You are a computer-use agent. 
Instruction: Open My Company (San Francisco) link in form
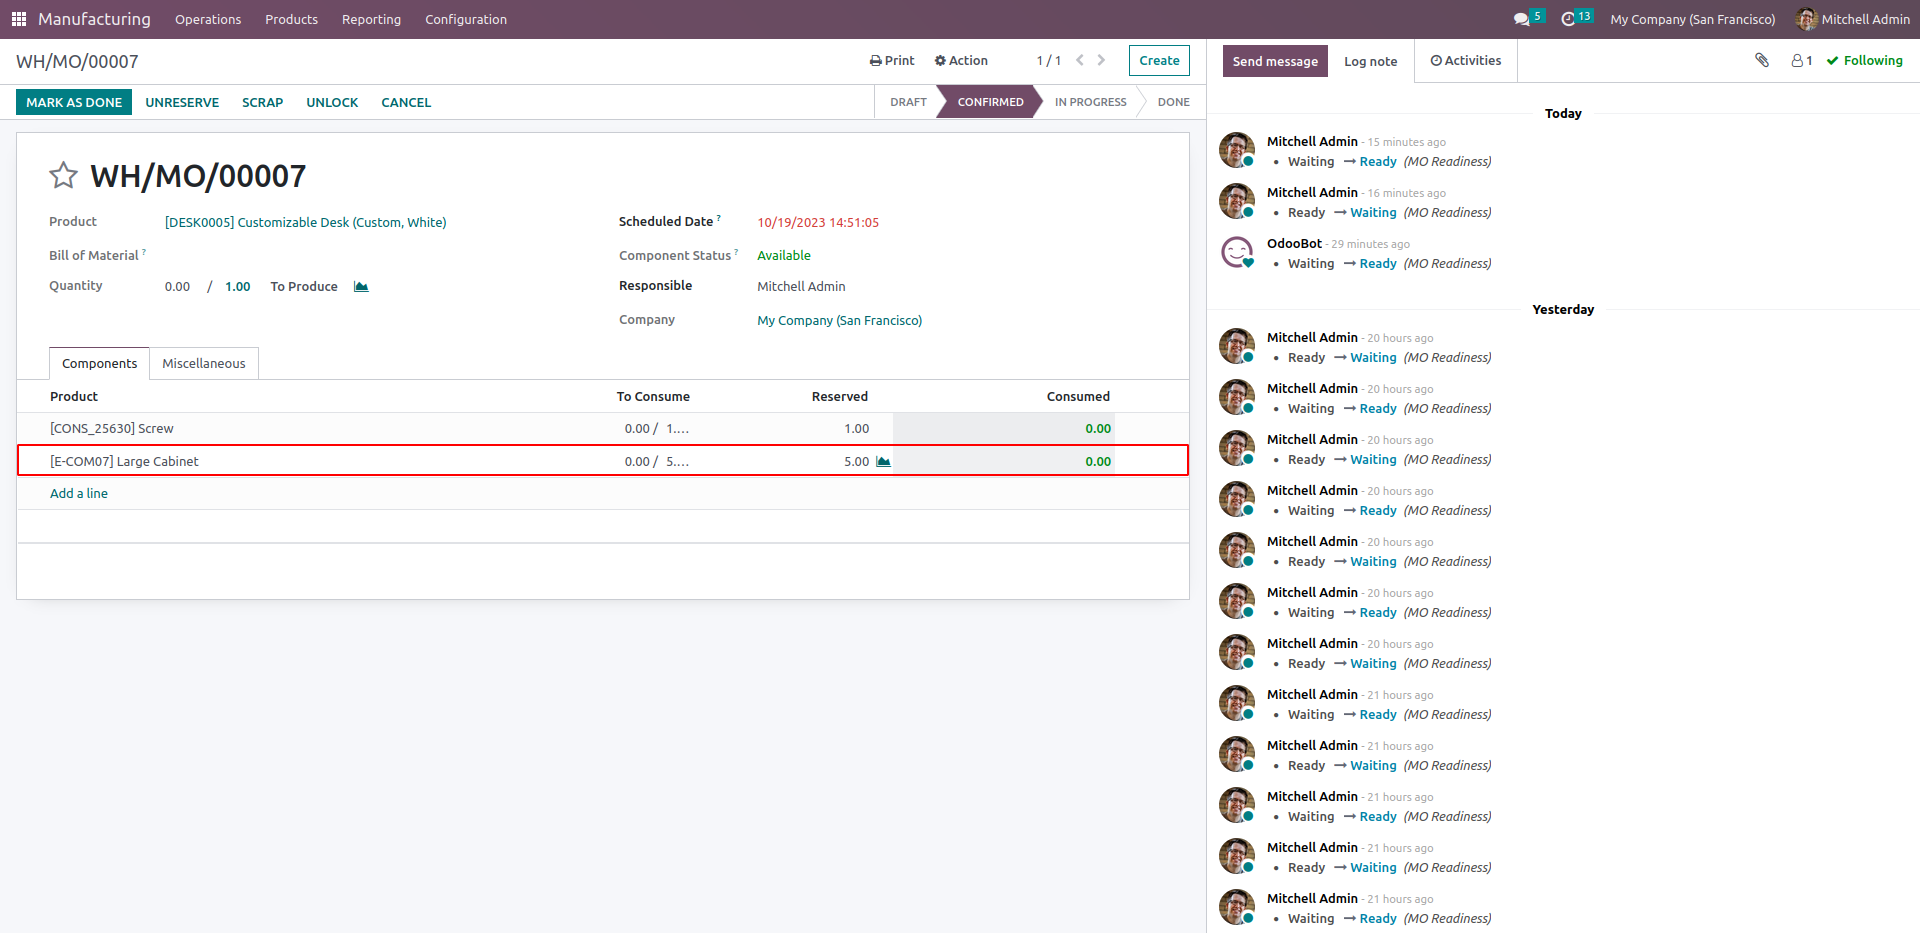point(839,320)
